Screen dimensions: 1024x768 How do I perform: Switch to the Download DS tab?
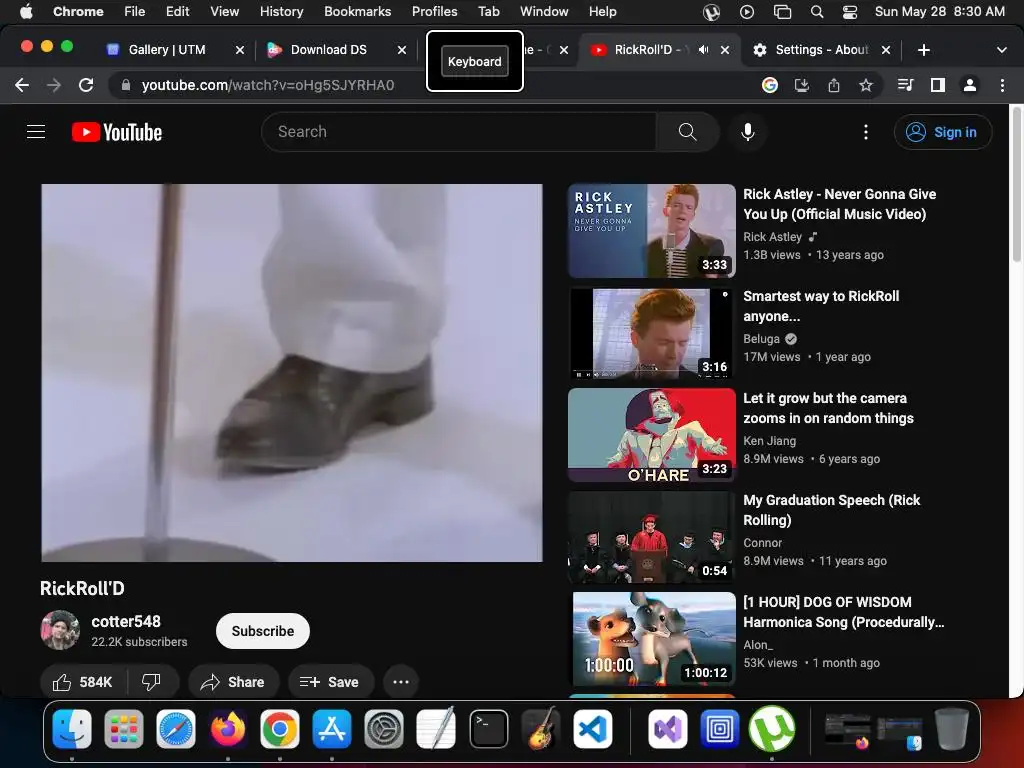328,50
